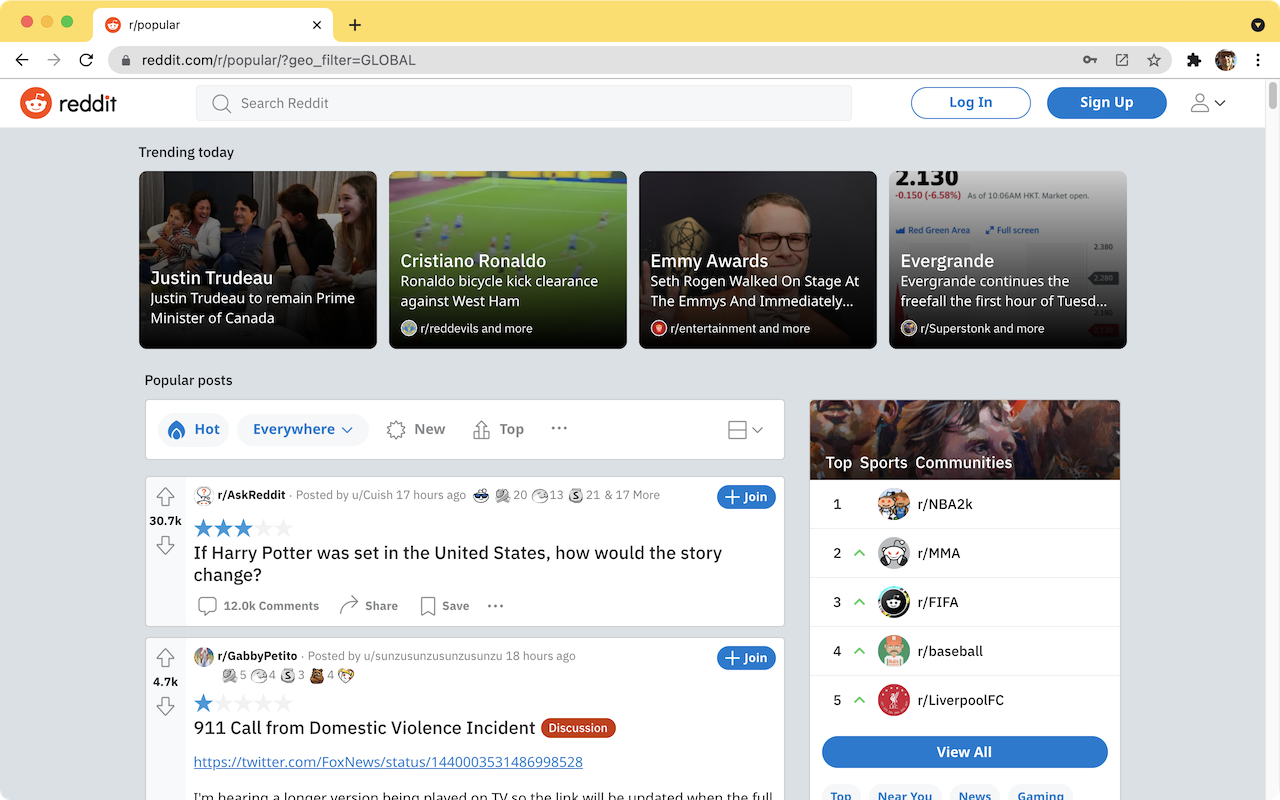Open the Evergrande trending card

pos(1008,260)
